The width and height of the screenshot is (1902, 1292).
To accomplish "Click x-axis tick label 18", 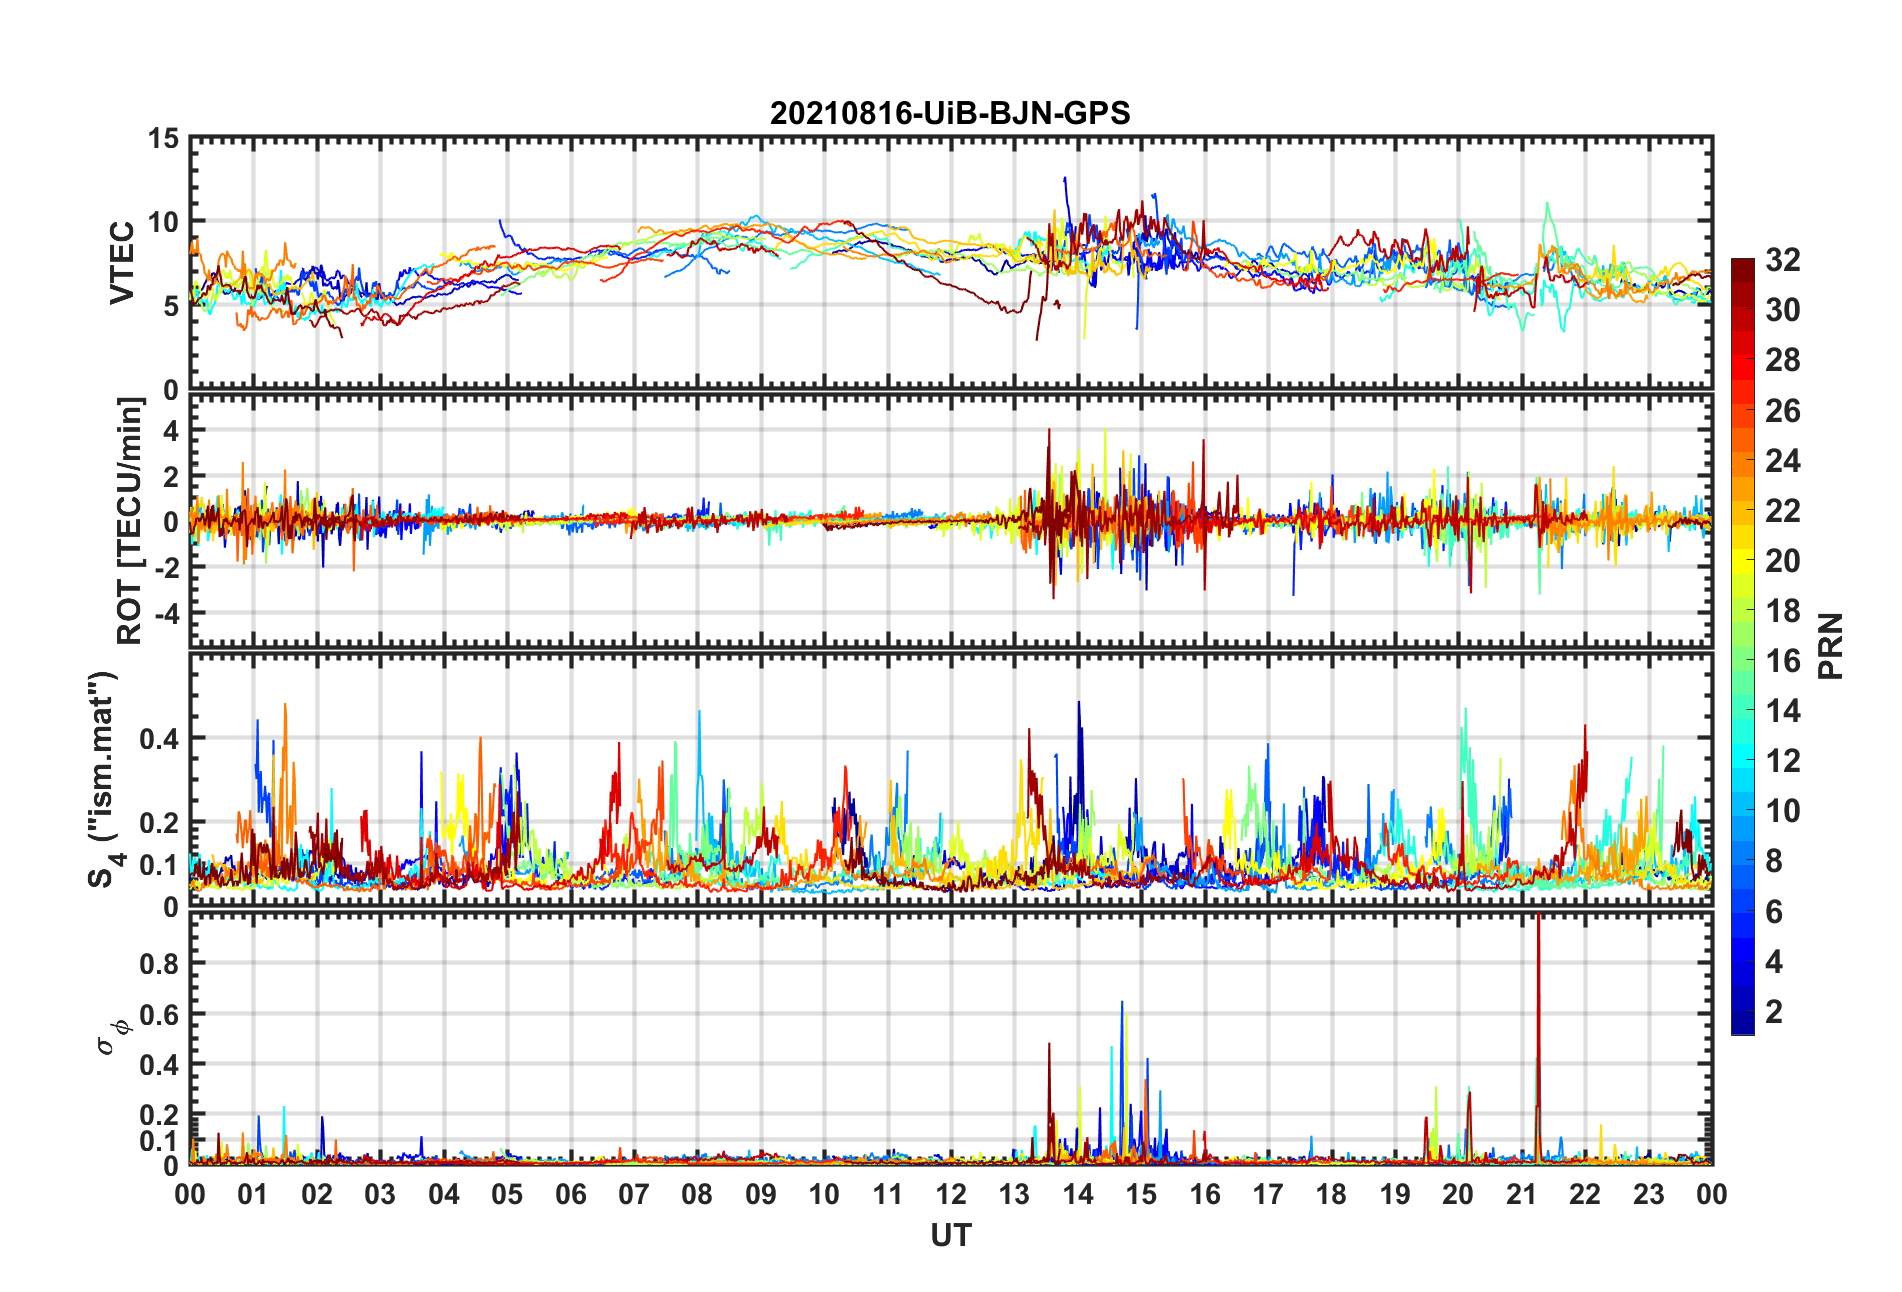I will [1331, 1194].
